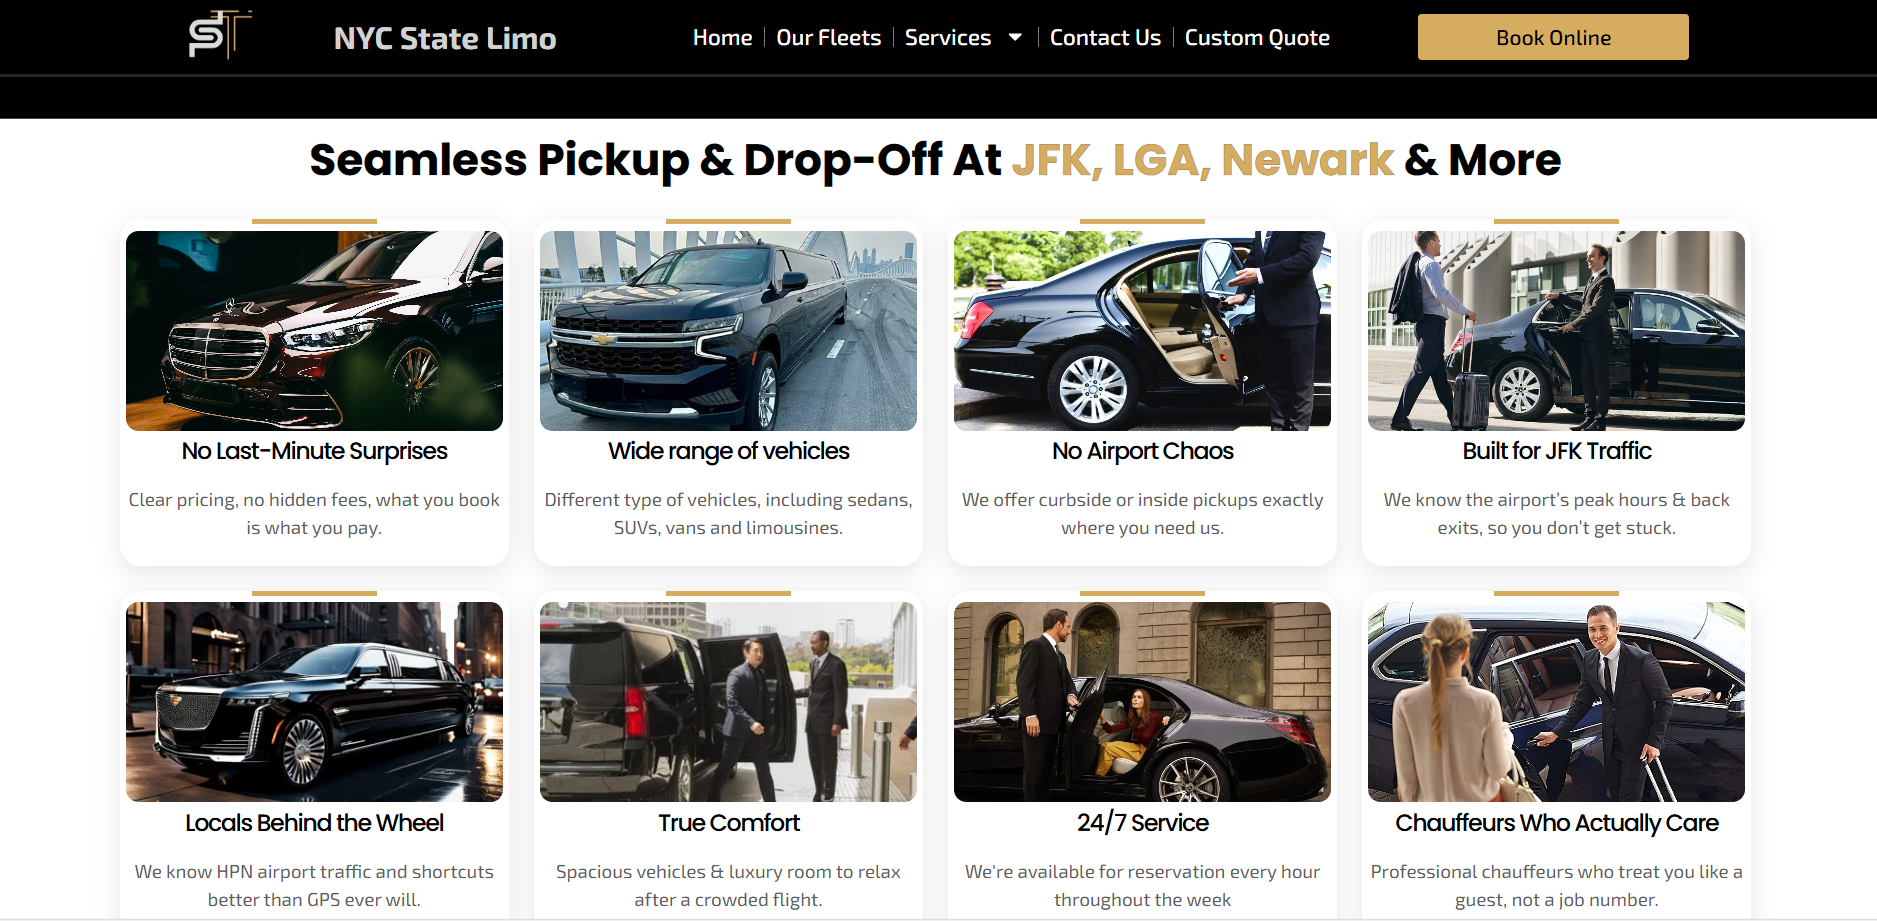Open the Chauffeurs Who Actually Care image
Image resolution: width=1877 pixels, height=921 pixels.
tap(1556, 702)
